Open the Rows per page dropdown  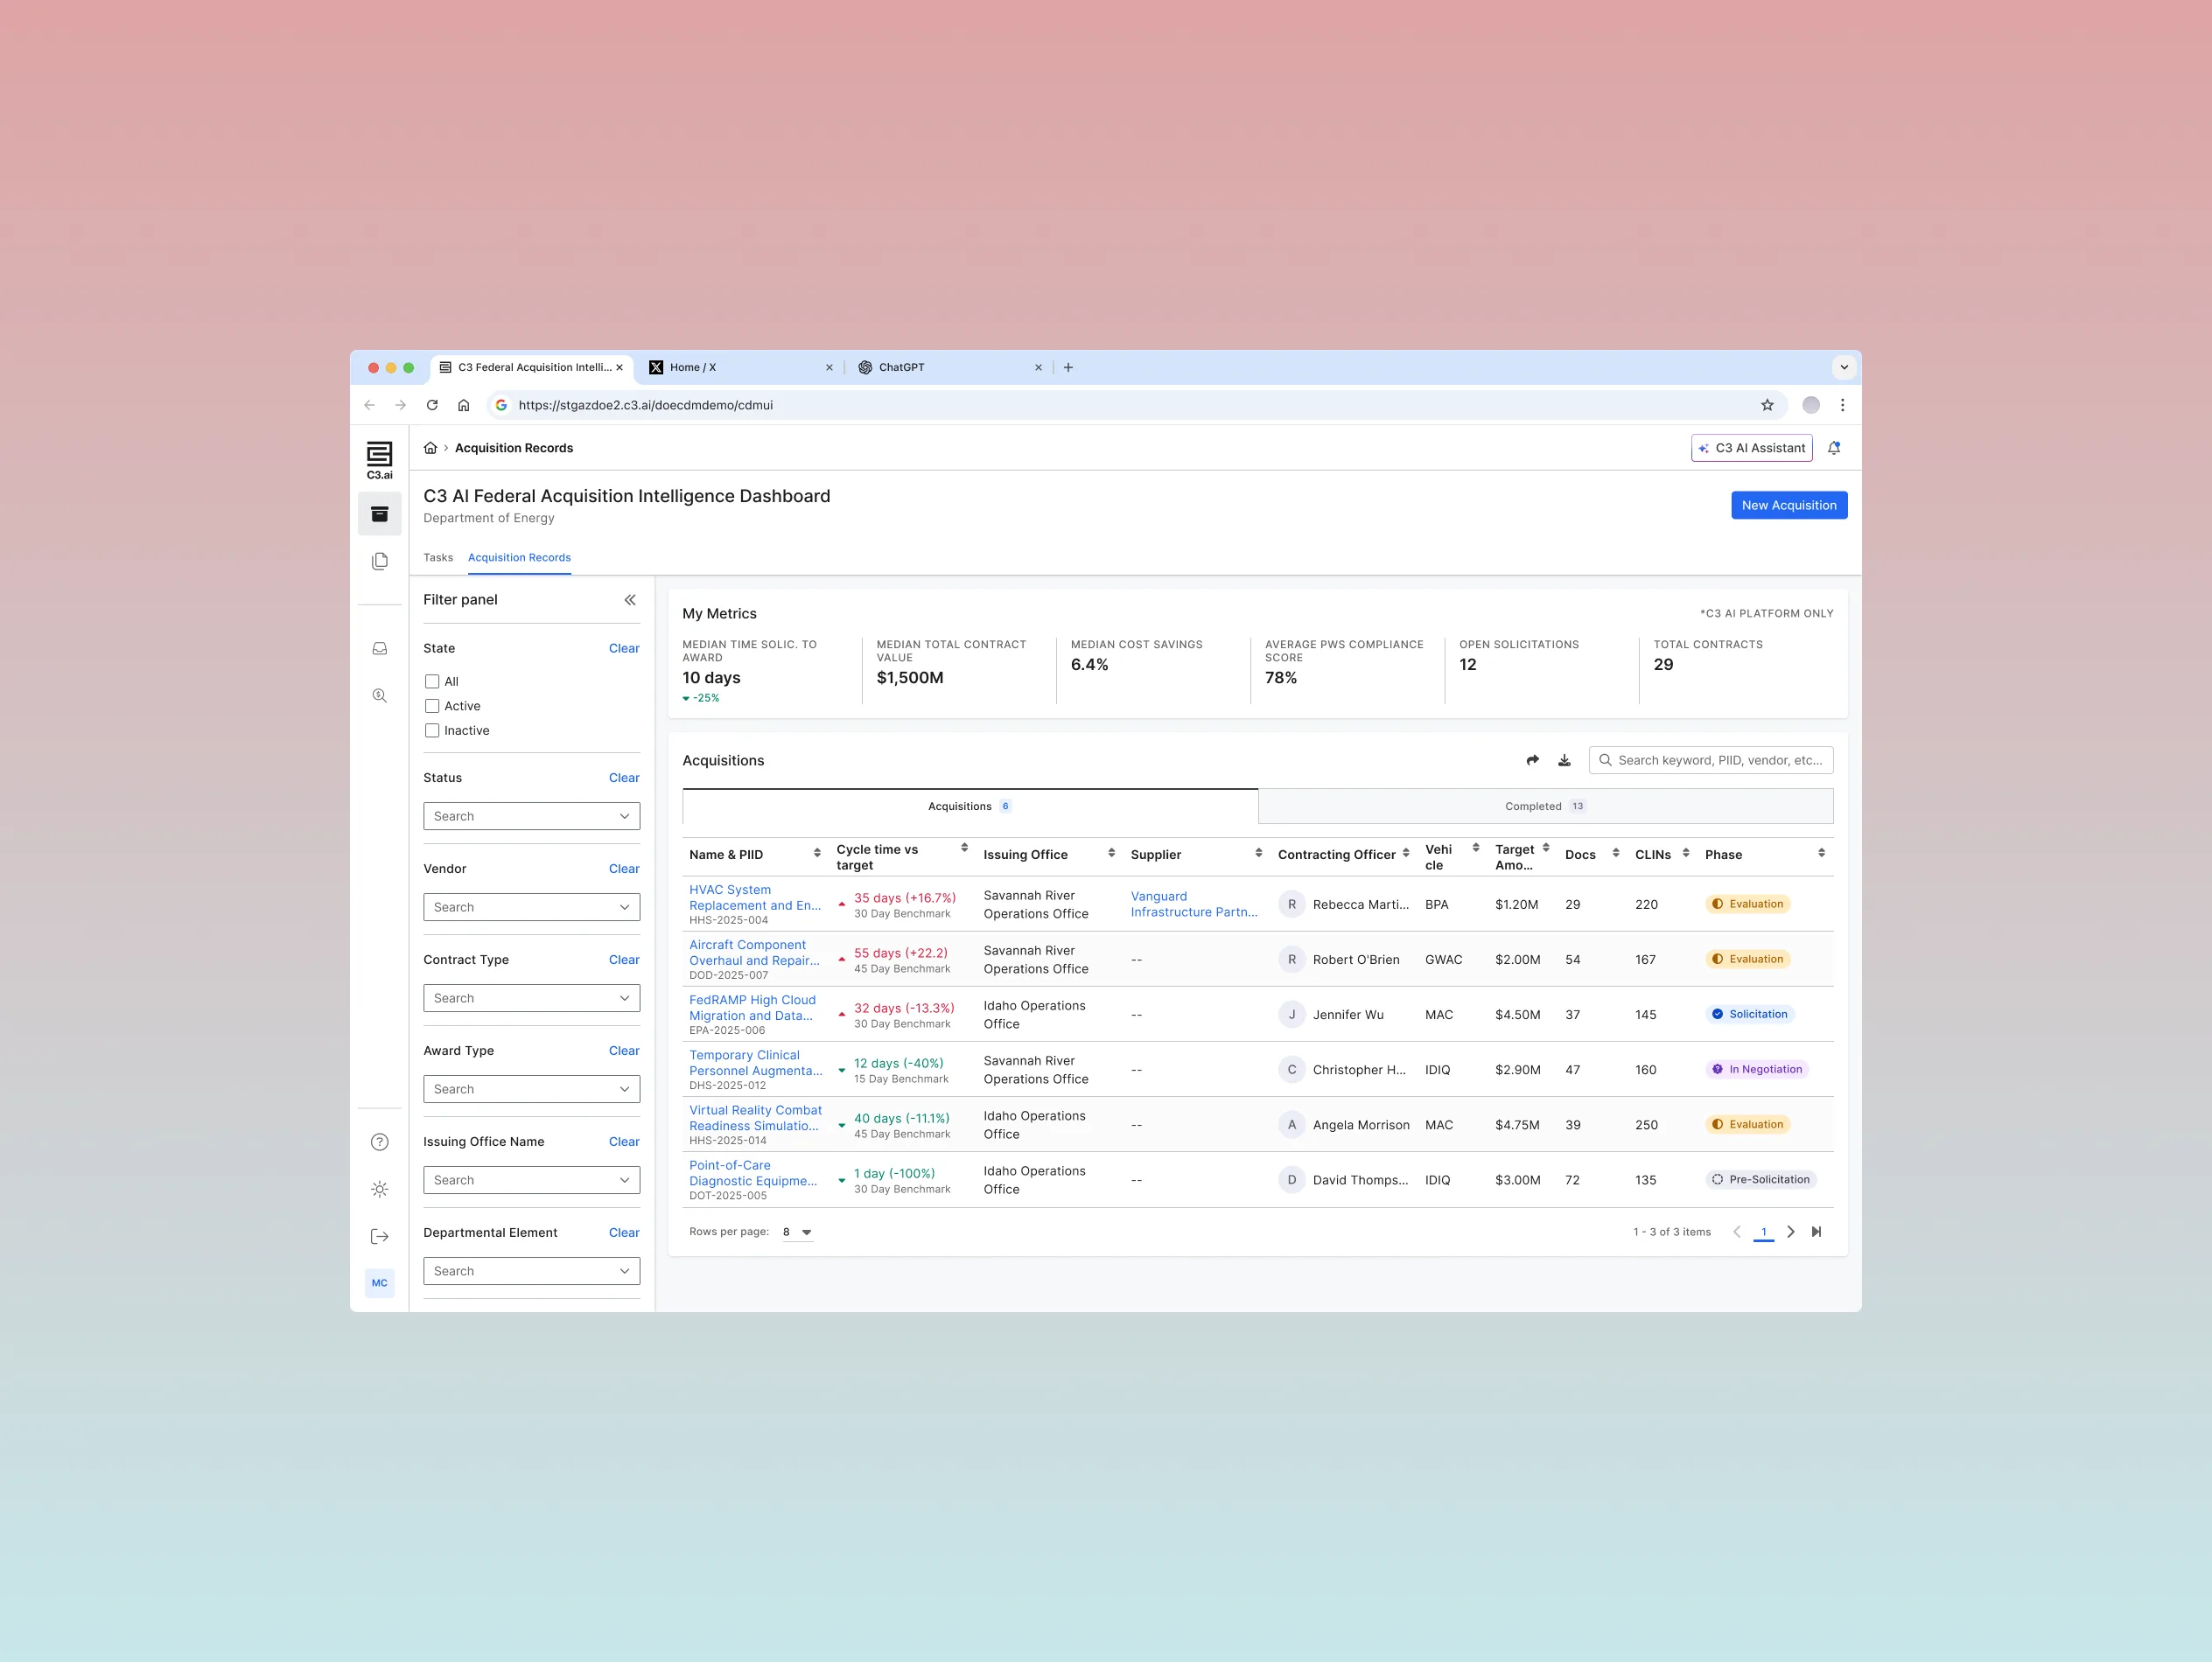(x=797, y=1232)
